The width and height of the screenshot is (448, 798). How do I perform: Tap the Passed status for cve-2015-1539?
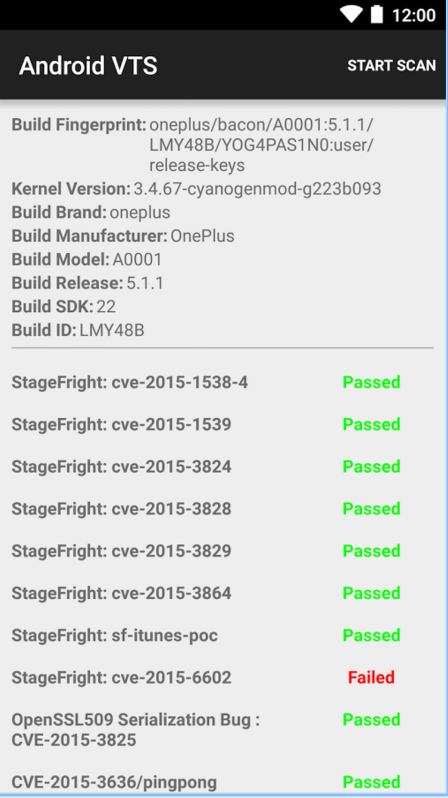tap(371, 424)
